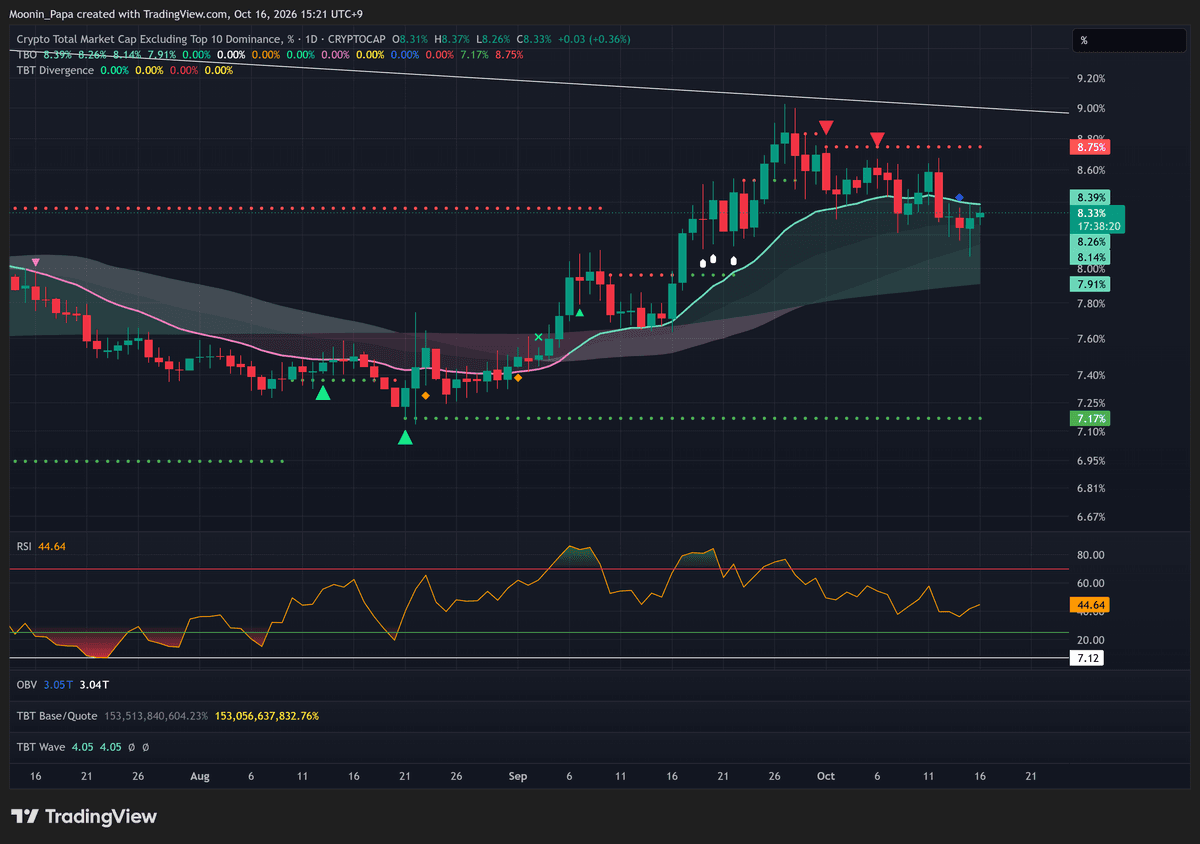Click the red 8.75% resistance price label
This screenshot has width=1200, height=844.
[x=1090, y=147]
